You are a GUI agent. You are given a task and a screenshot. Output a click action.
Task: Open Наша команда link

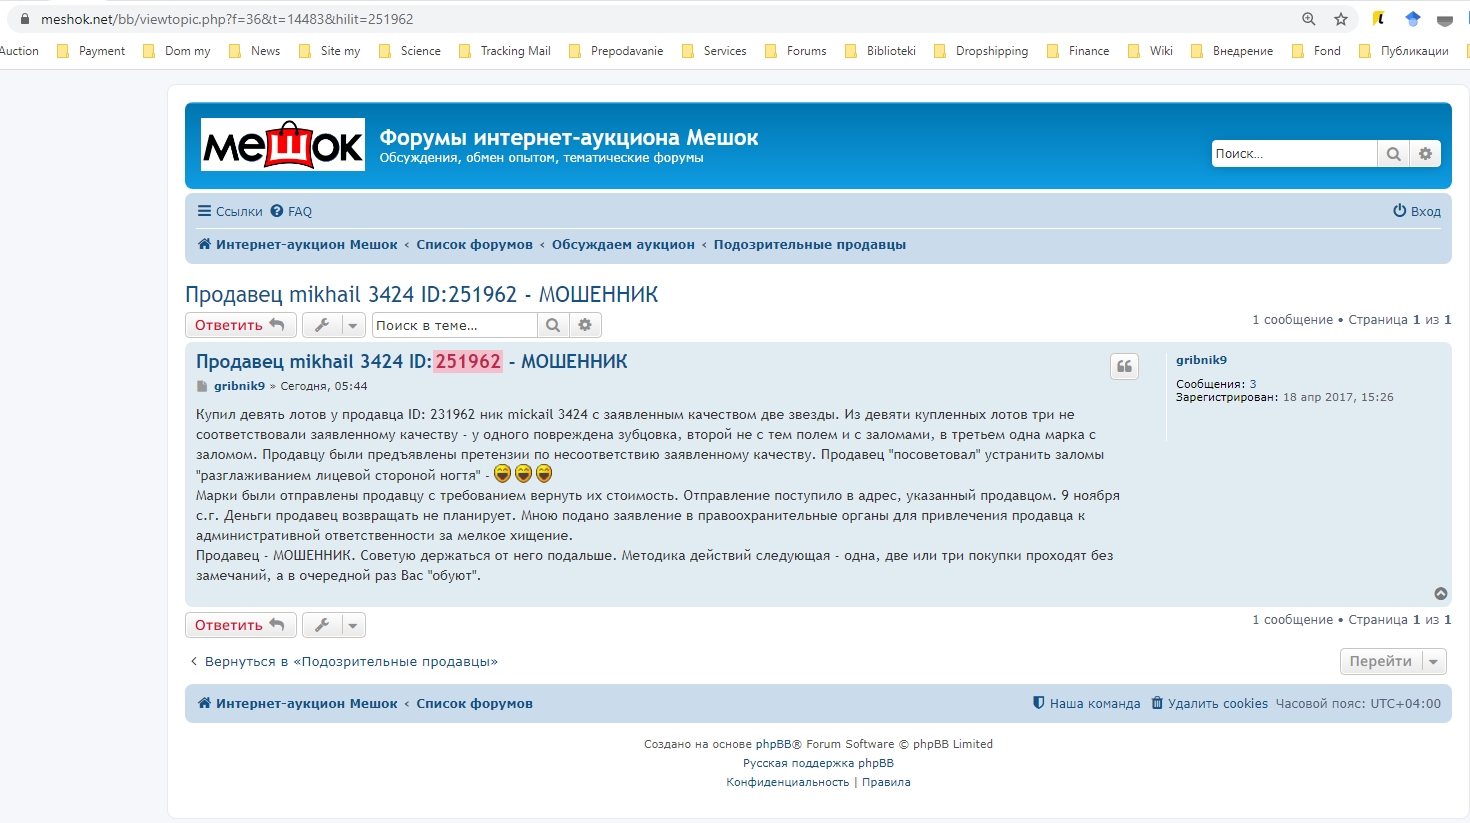[1086, 704]
